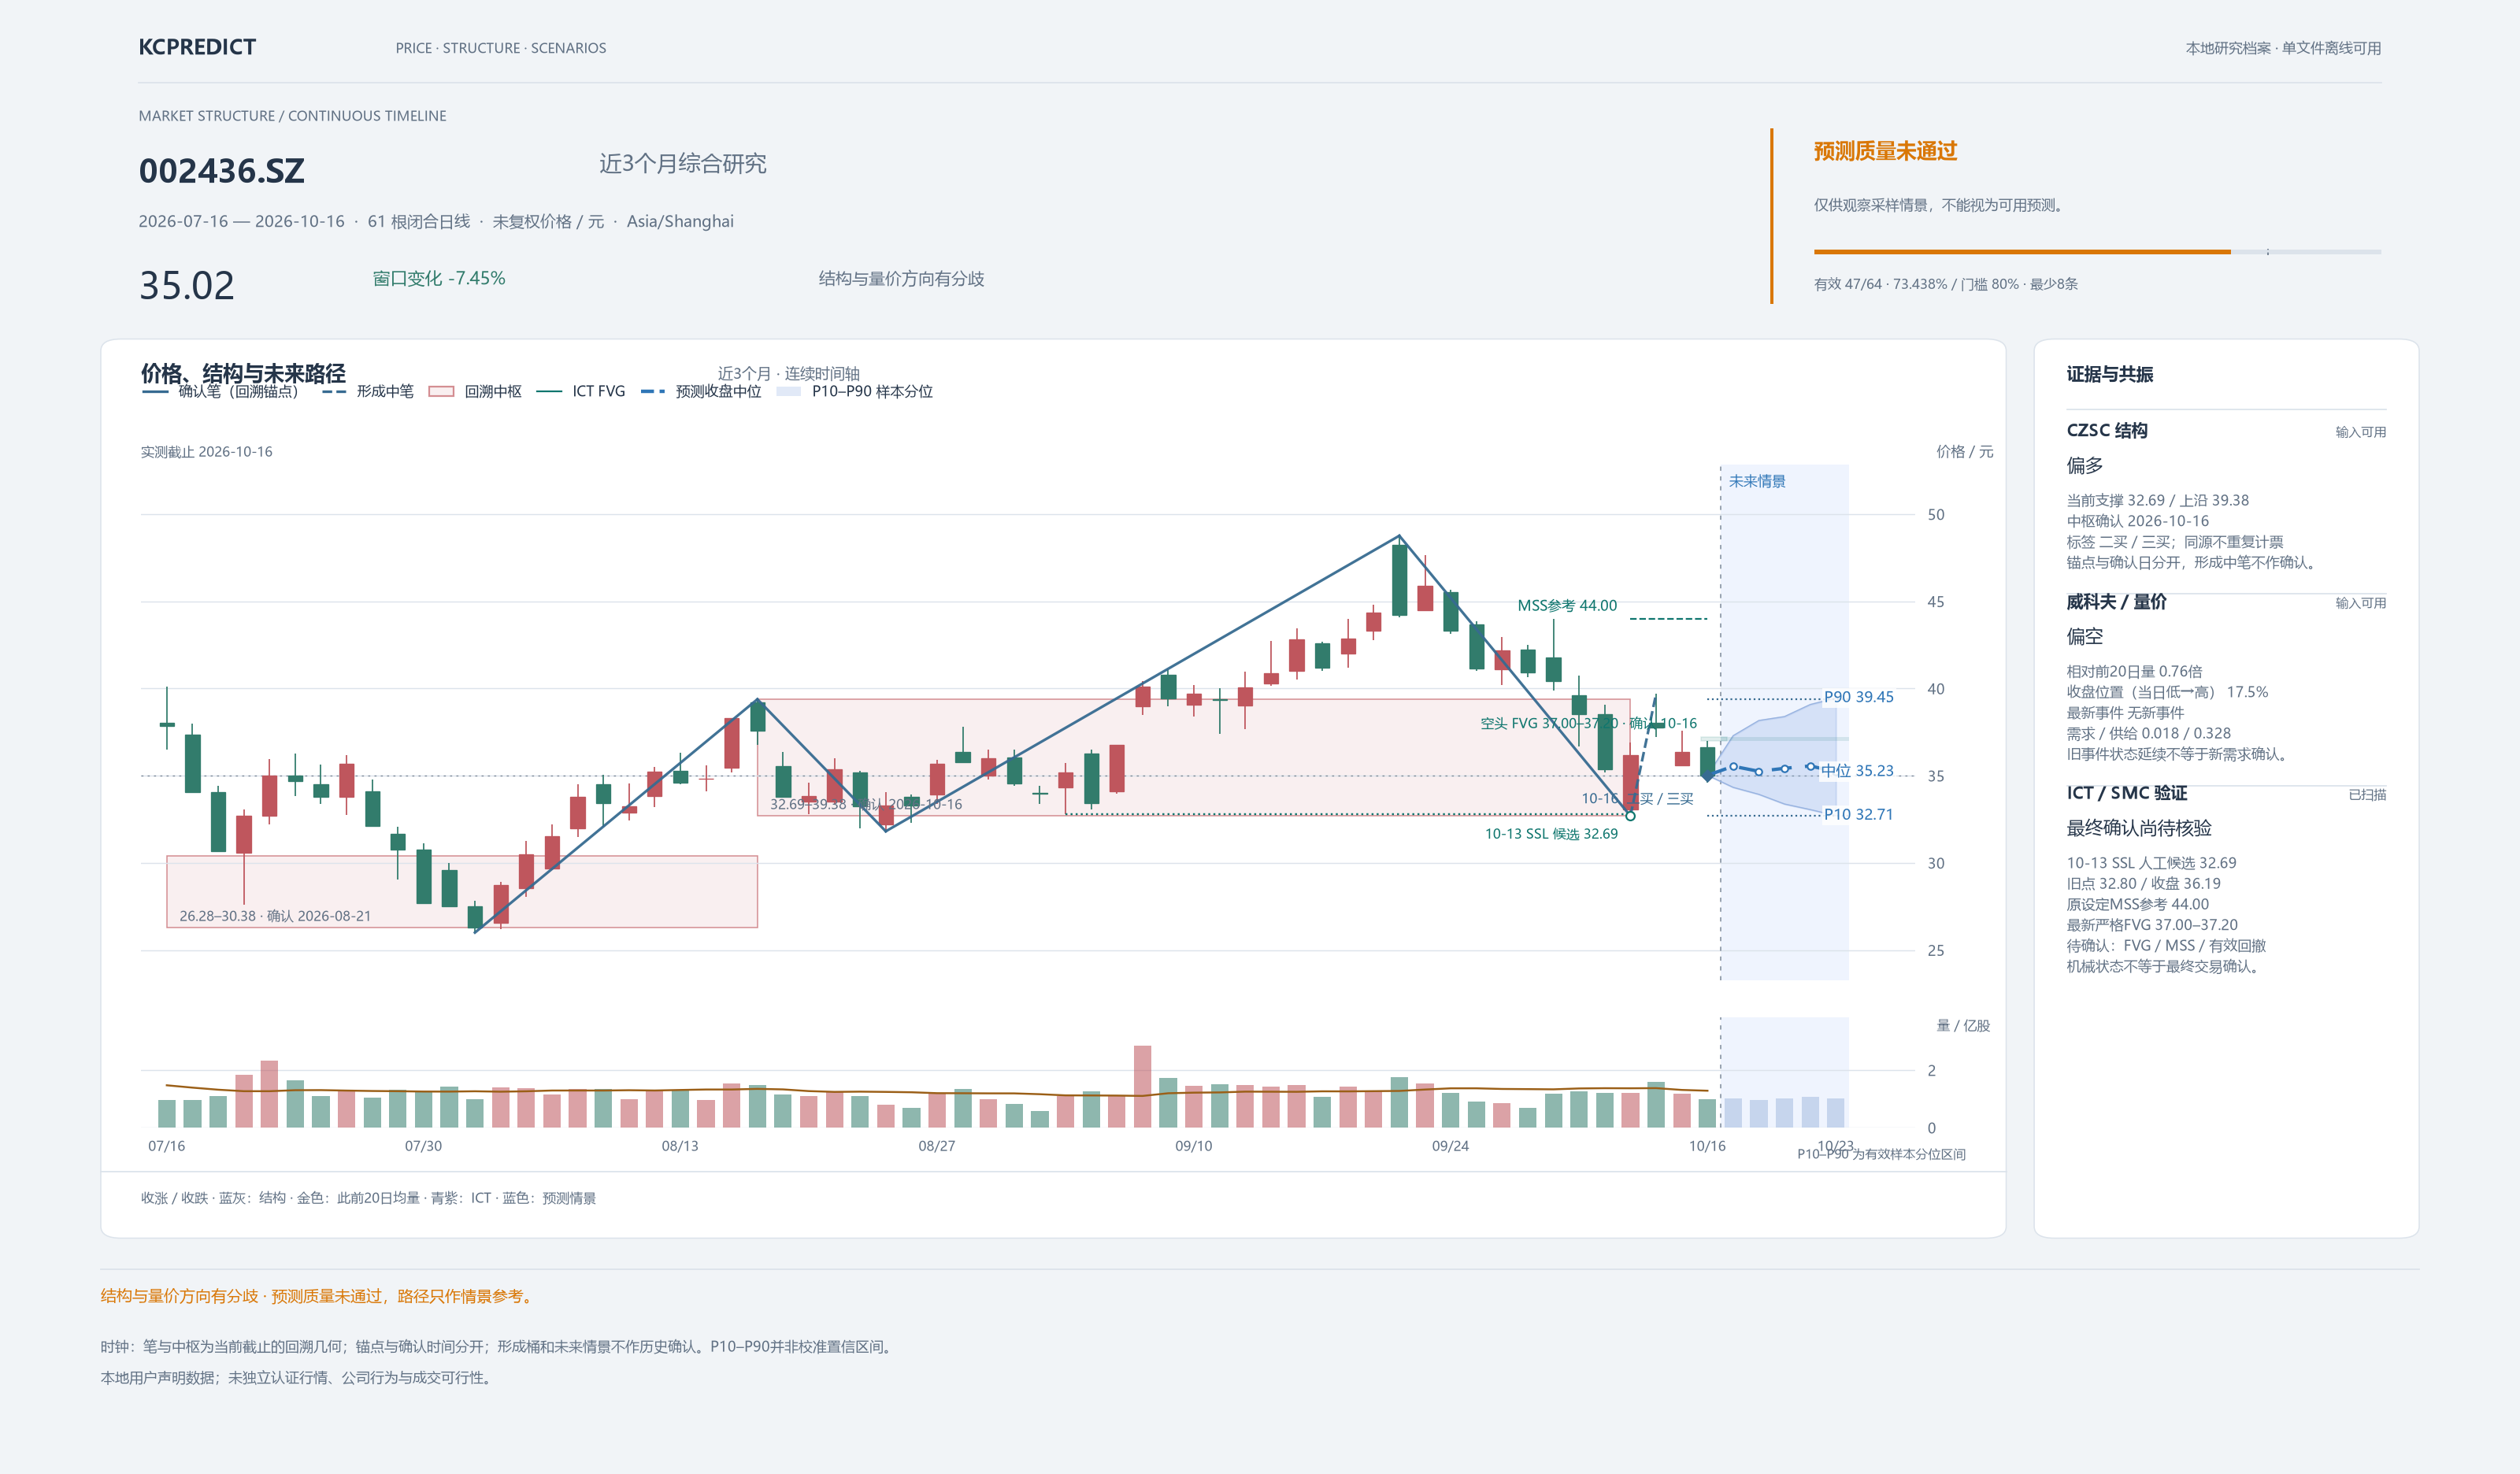Image resolution: width=2520 pixels, height=1474 pixels.
Task: Click the 最终确认尚待核验 status text
Action: [2138, 828]
